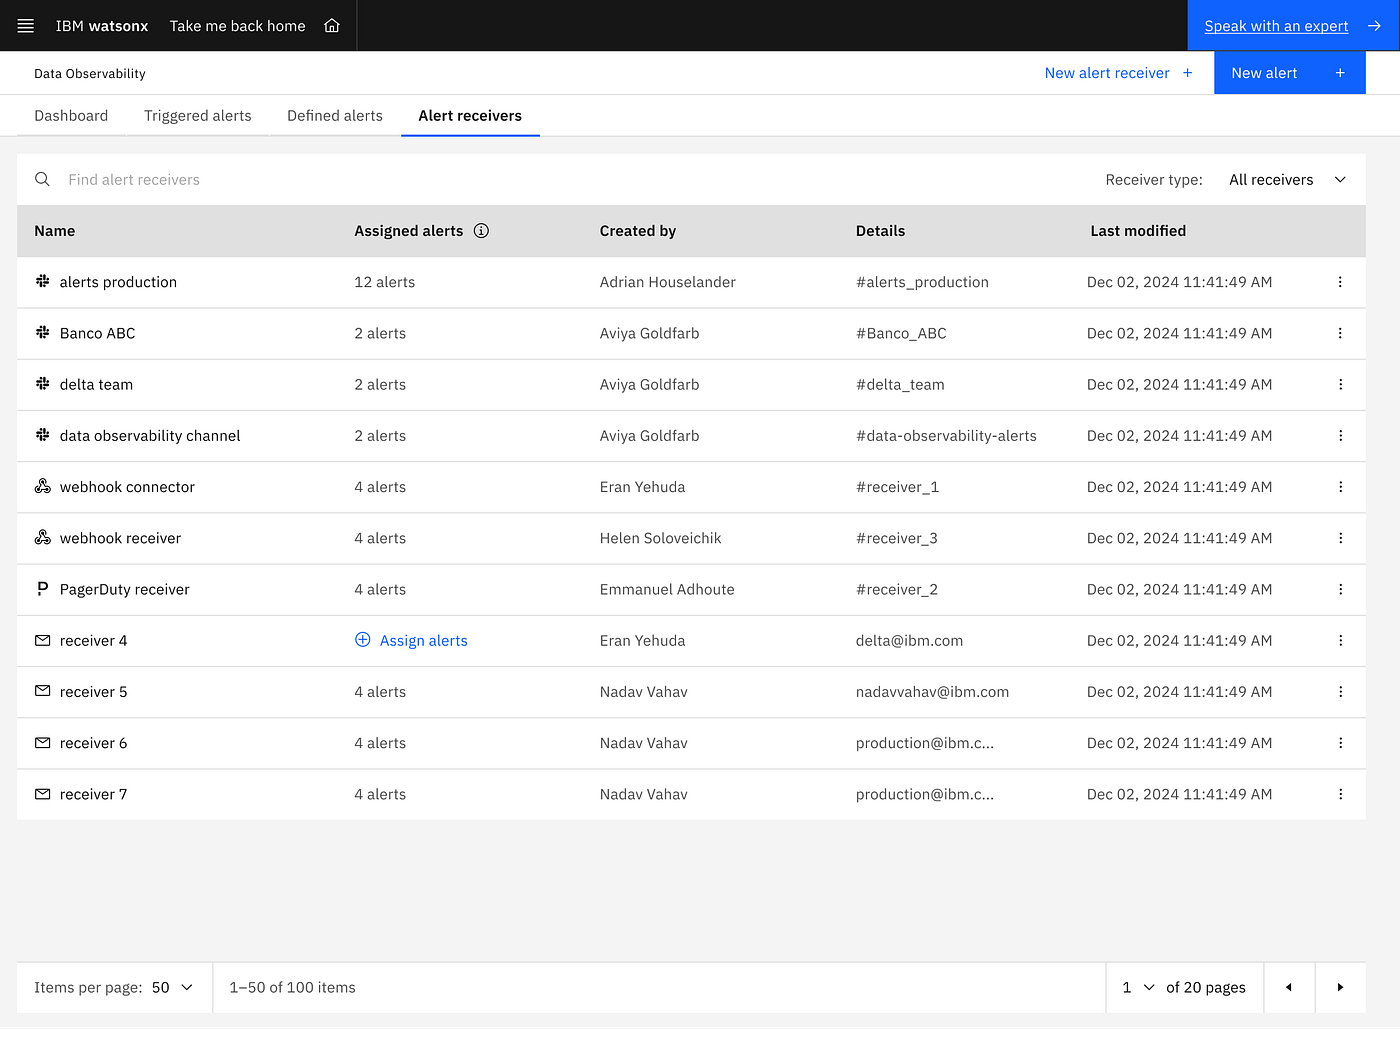This screenshot has width=1400, height=1046.
Task: Click 'delta@ibm.com' details cell
Action: 909,641
